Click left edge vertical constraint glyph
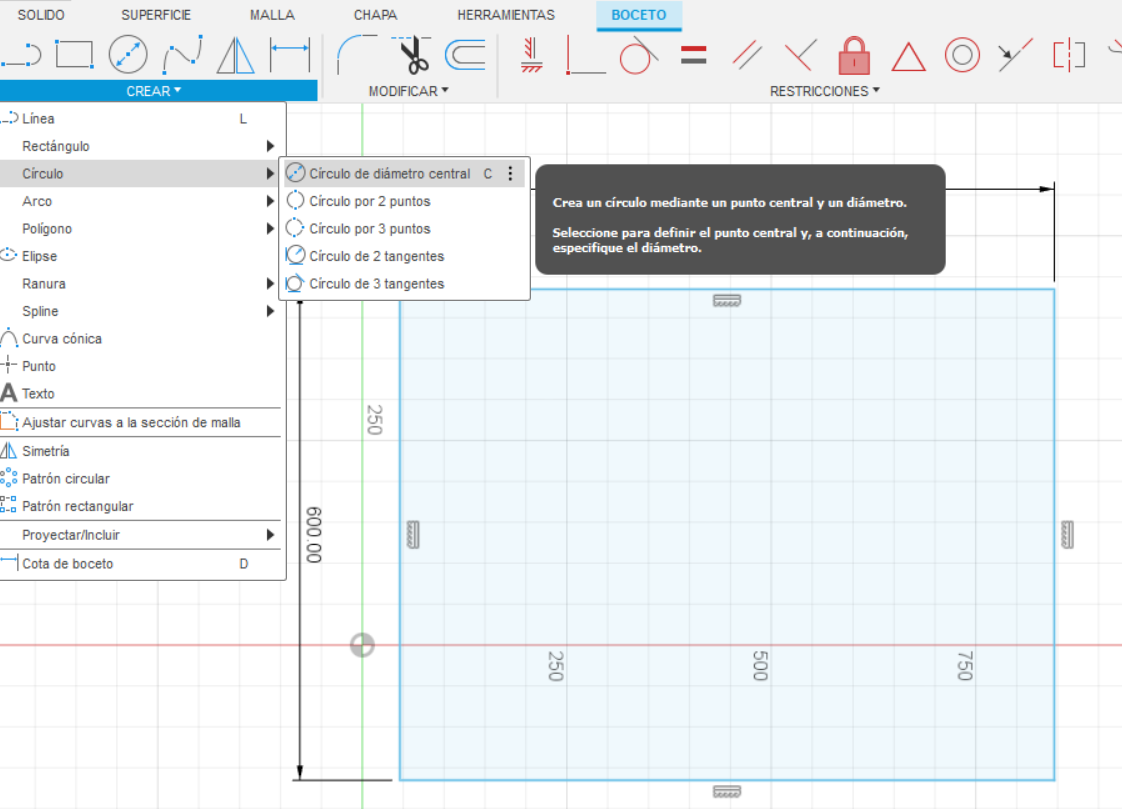The width and height of the screenshot is (1122, 809). [413, 534]
